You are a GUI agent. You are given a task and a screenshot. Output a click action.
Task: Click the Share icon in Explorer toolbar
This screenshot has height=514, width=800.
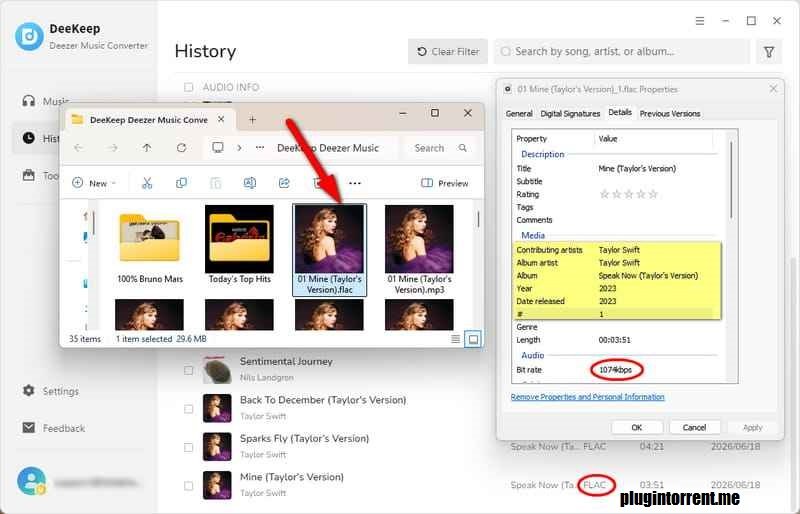284,183
